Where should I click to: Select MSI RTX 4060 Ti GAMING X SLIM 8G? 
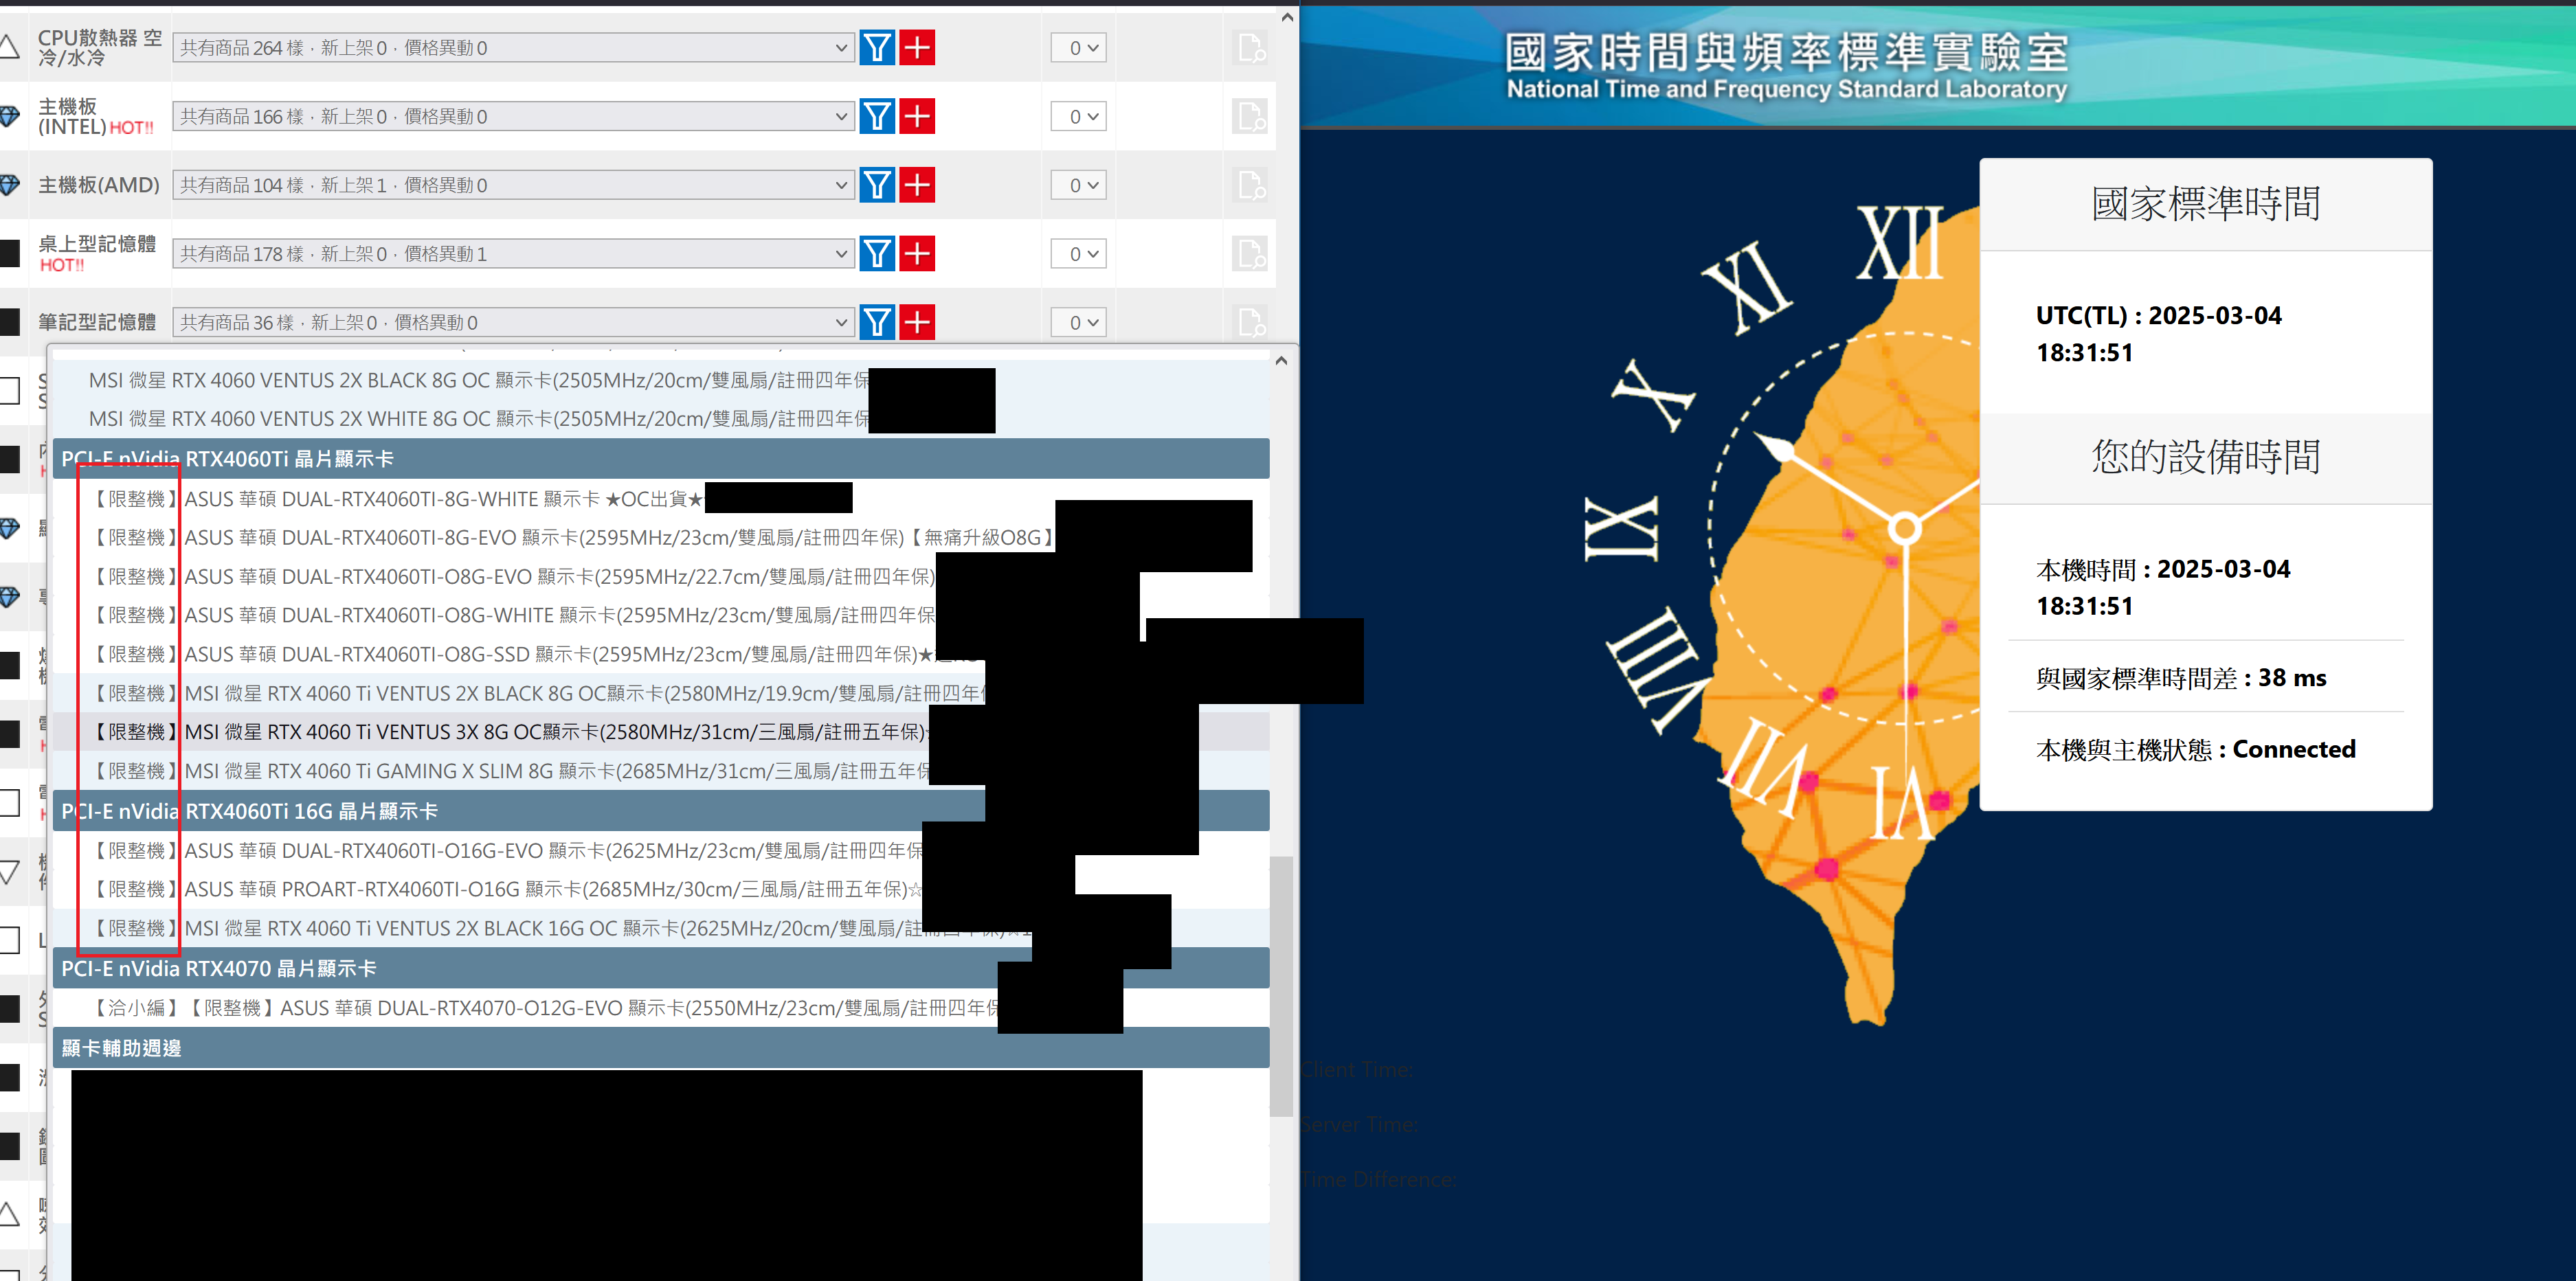point(661,771)
